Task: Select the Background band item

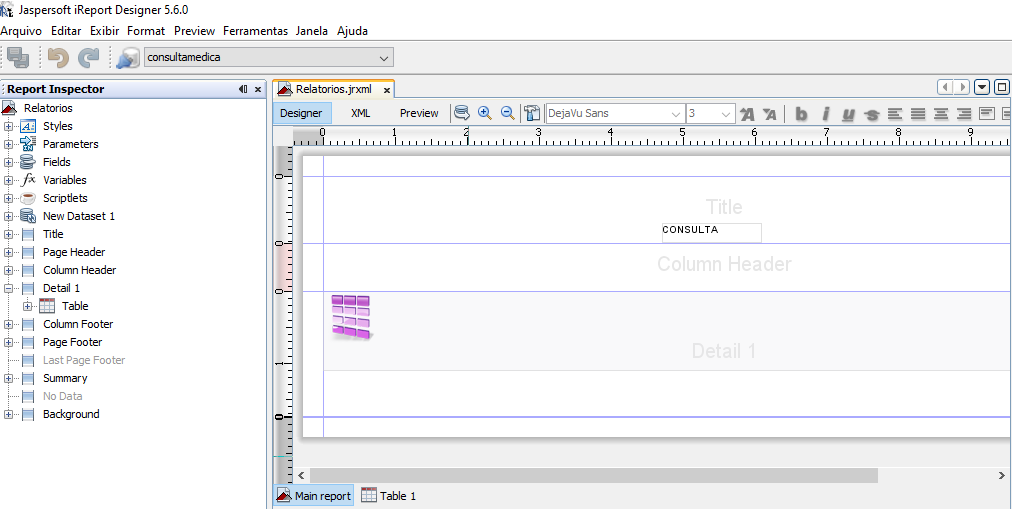Action: pyautogui.click(x=71, y=415)
